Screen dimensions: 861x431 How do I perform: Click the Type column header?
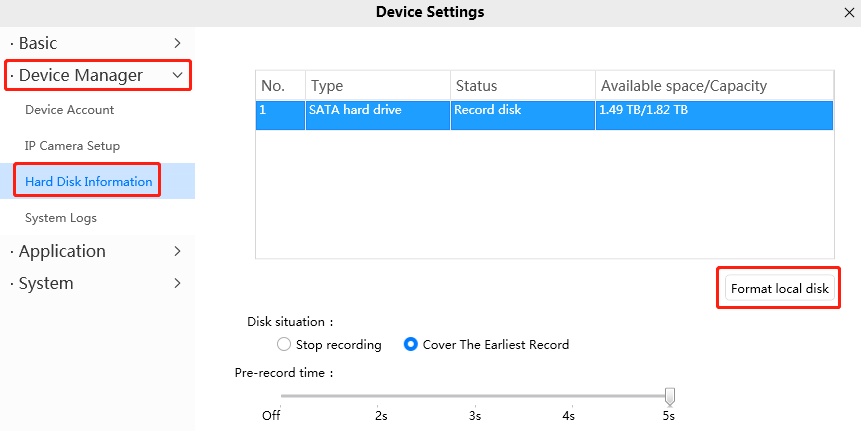378,86
